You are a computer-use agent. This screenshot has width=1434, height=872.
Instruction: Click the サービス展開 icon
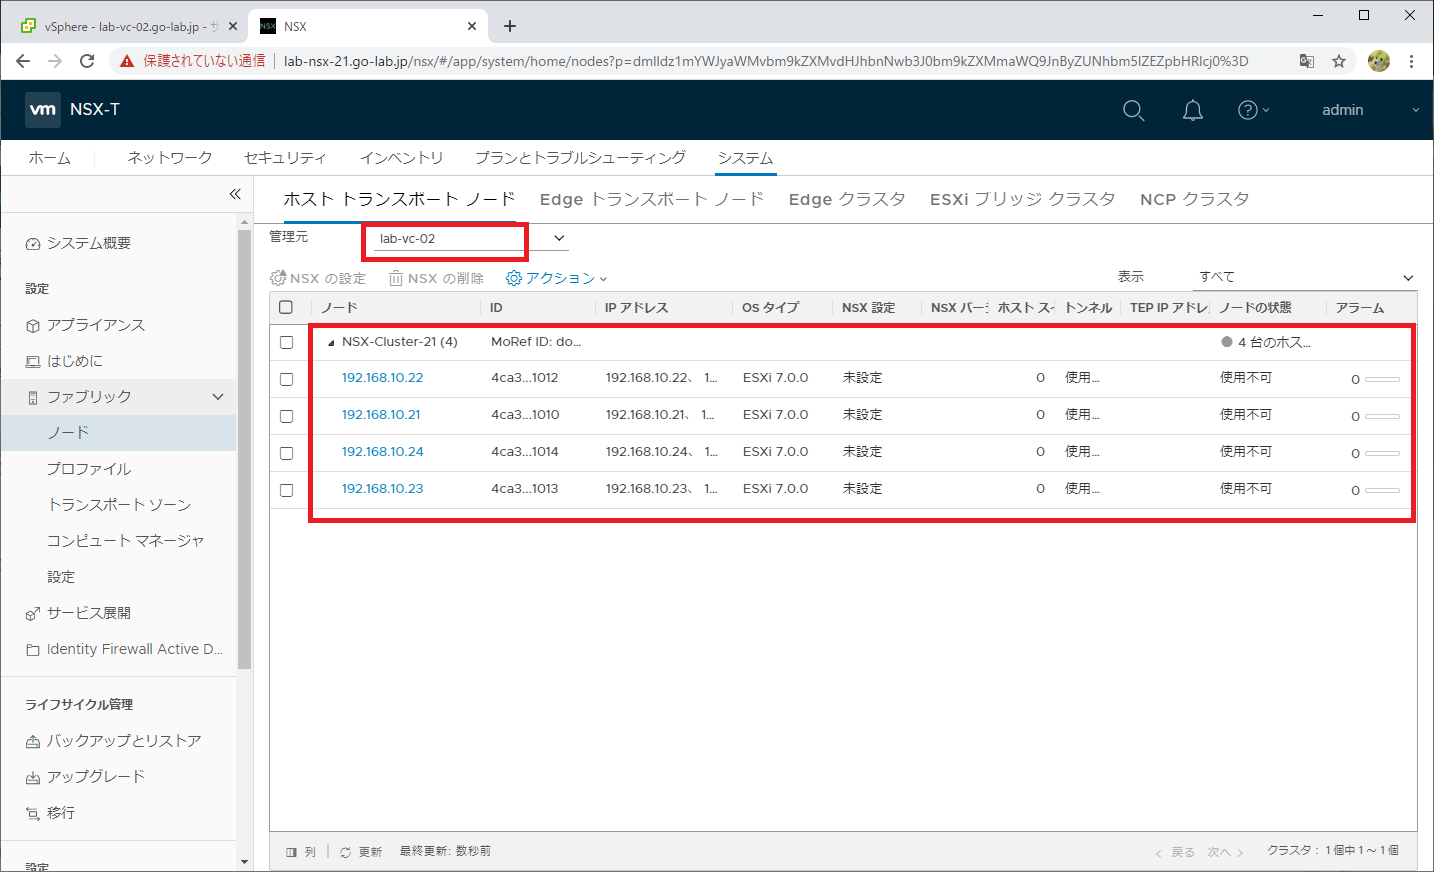pos(33,614)
